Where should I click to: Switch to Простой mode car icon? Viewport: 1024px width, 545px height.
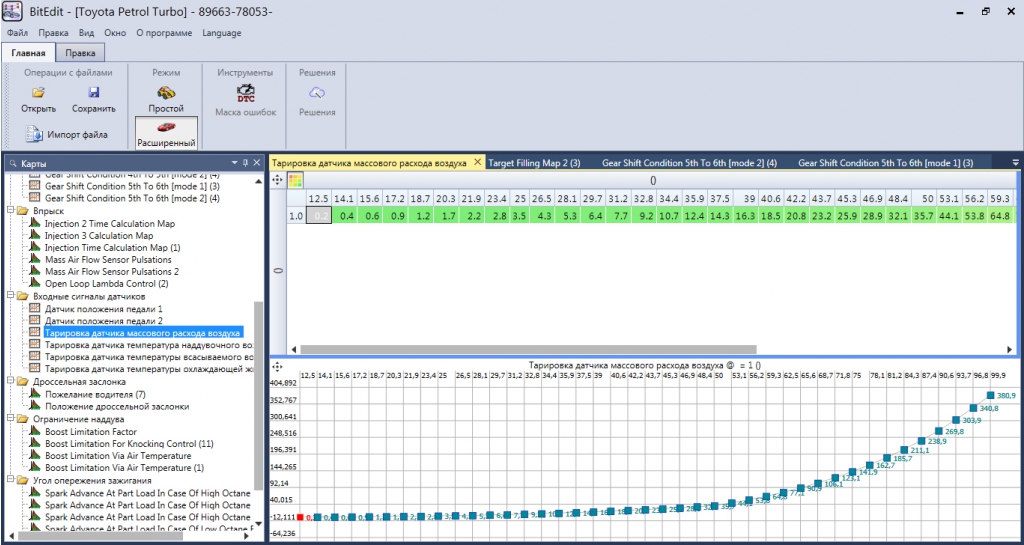coord(166,92)
